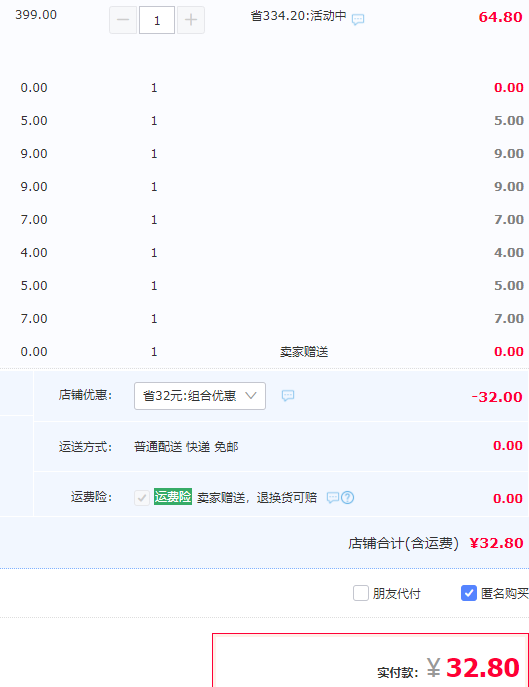529x687 pixels.
Task: Open the chat bubble icon beside 活动中
Action: (x=358, y=19)
